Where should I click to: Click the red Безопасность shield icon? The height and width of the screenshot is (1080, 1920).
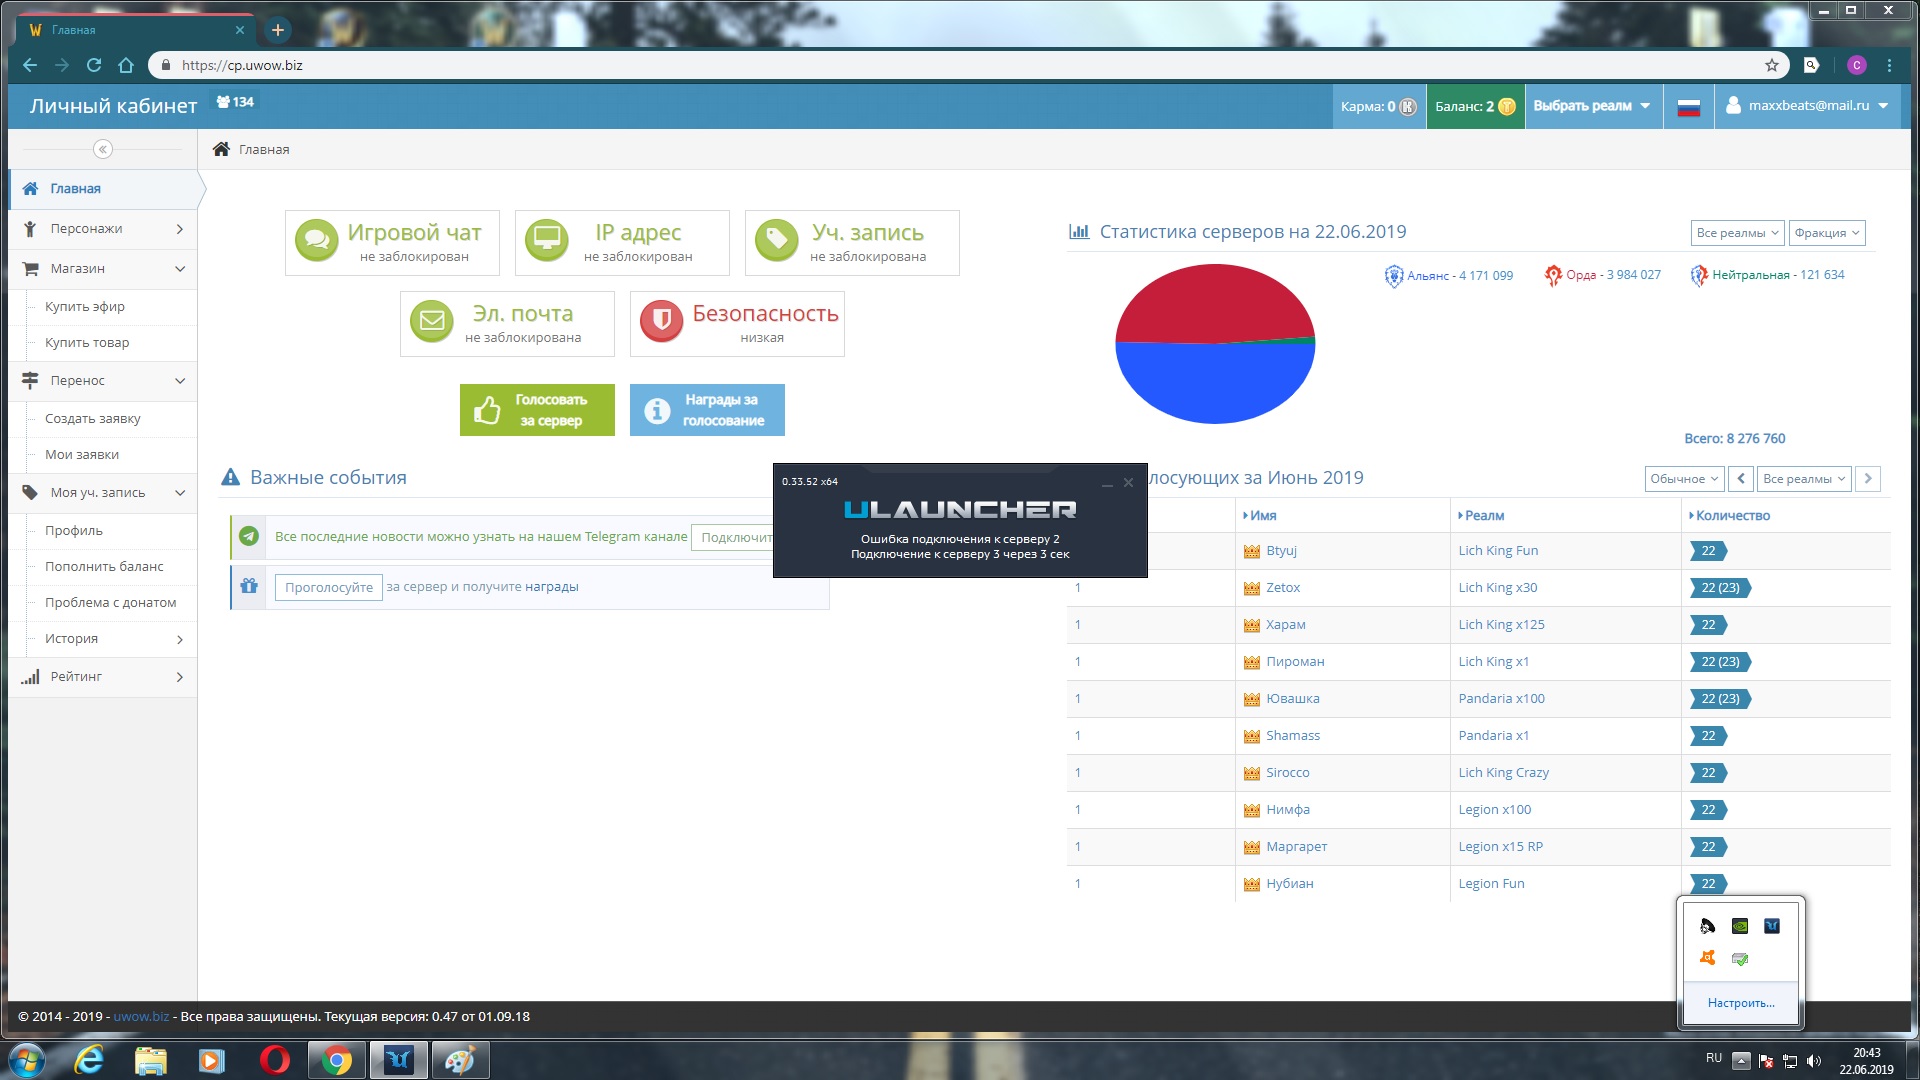(661, 322)
